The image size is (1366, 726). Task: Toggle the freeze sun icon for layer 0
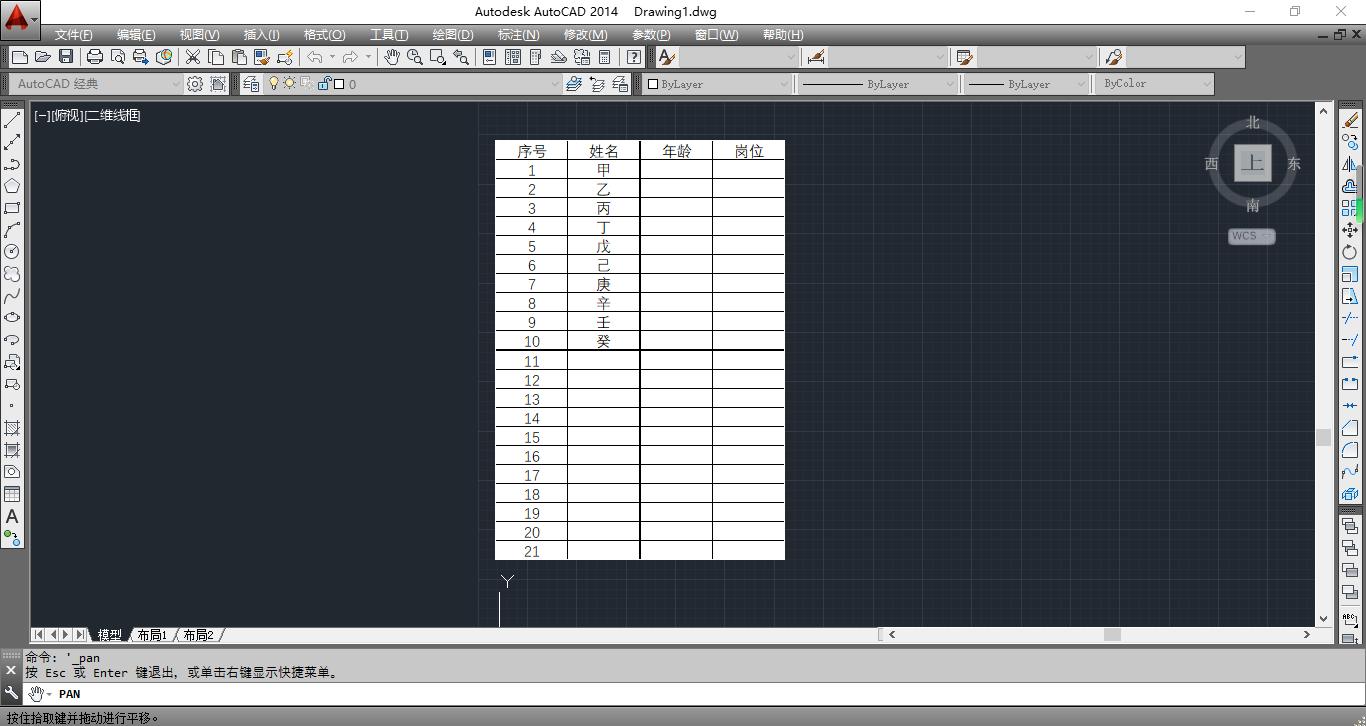click(289, 83)
